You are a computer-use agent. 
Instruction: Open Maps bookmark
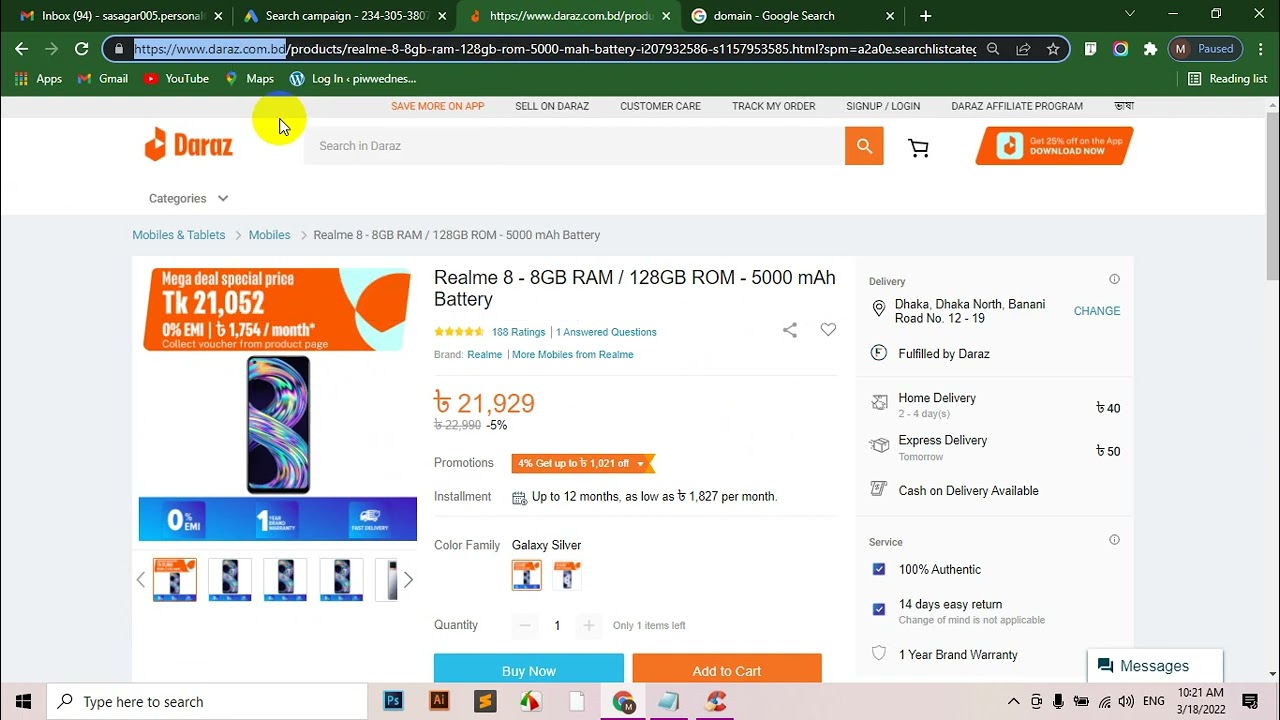249,78
